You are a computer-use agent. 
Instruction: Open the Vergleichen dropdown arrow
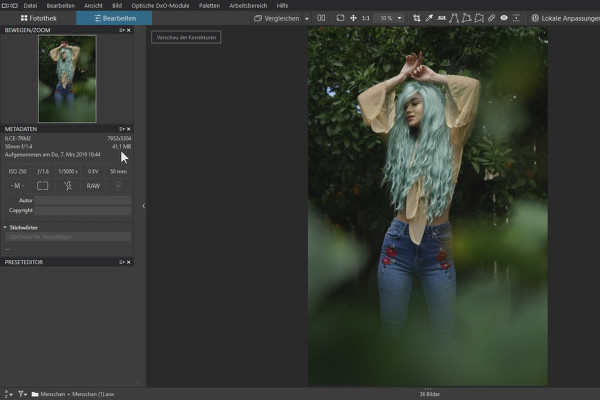pyautogui.click(x=307, y=18)
